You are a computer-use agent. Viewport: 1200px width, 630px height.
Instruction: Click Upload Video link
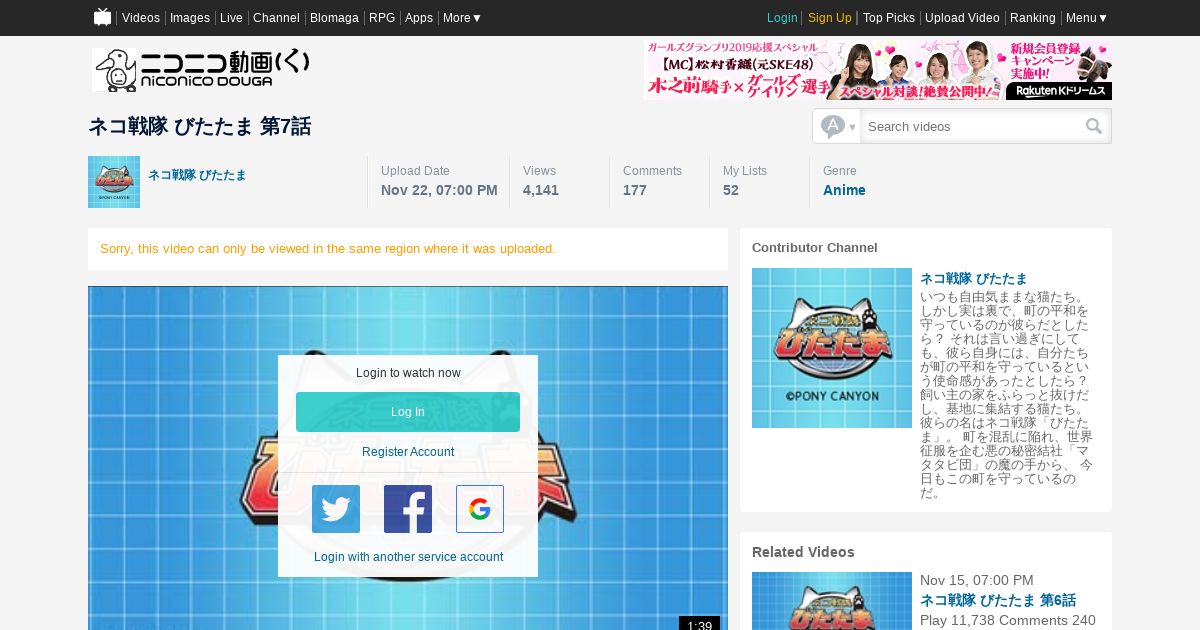(962, 18)
